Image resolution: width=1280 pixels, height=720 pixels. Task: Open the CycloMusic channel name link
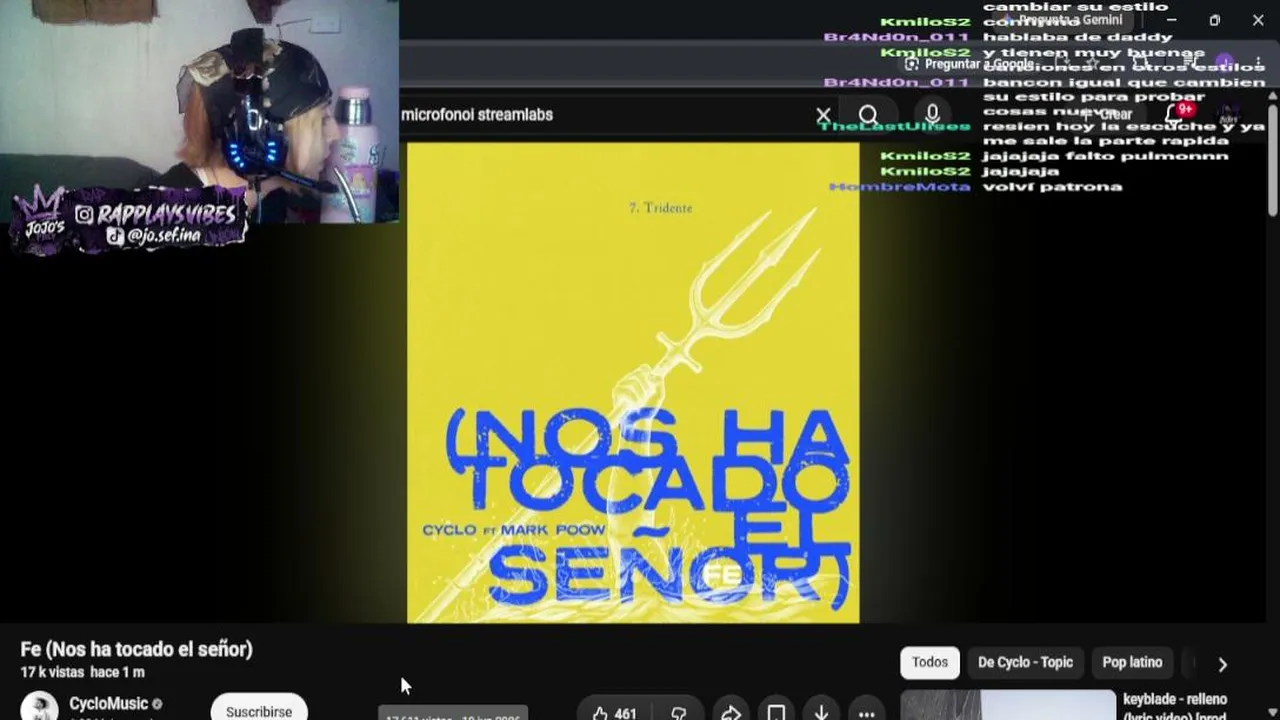(108, 704)
